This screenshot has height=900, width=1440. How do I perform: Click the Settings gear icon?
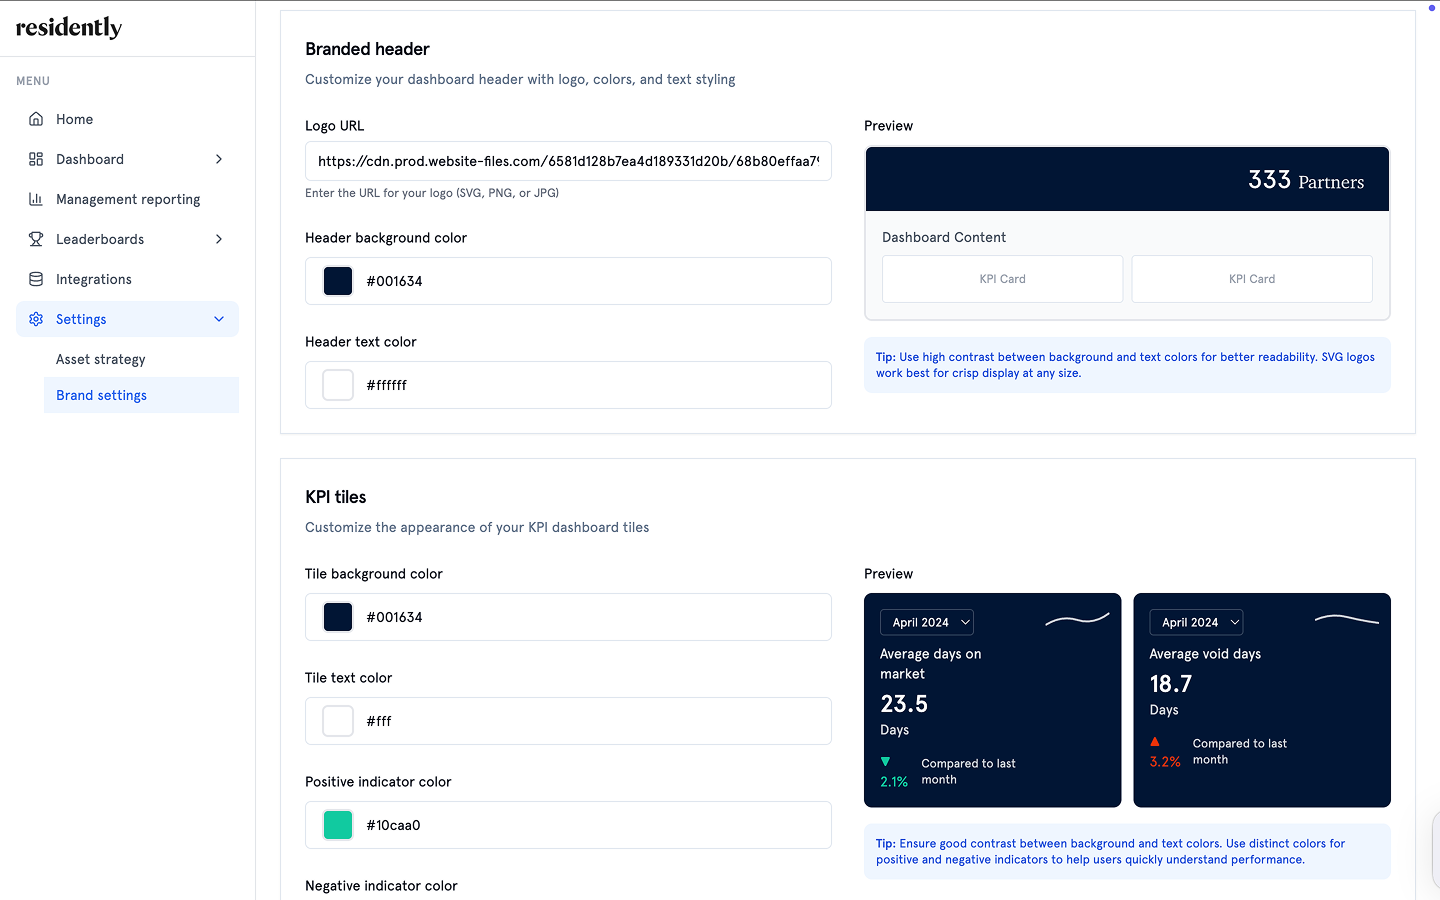pyautogui.click(x=36, y=319)
